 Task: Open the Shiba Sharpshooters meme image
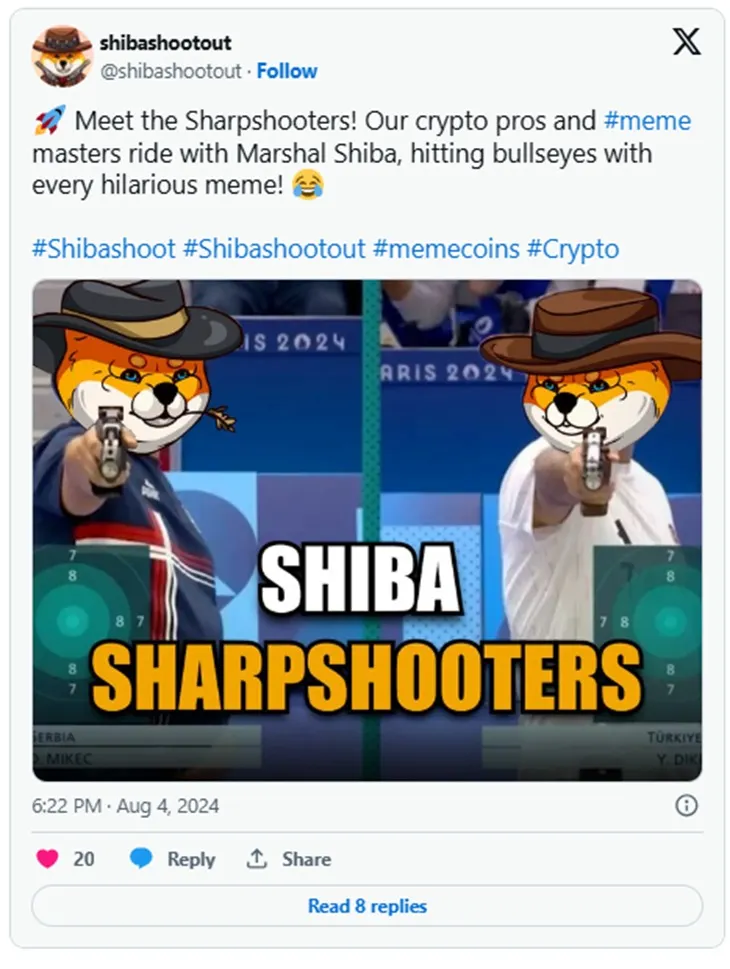[367, 530]
